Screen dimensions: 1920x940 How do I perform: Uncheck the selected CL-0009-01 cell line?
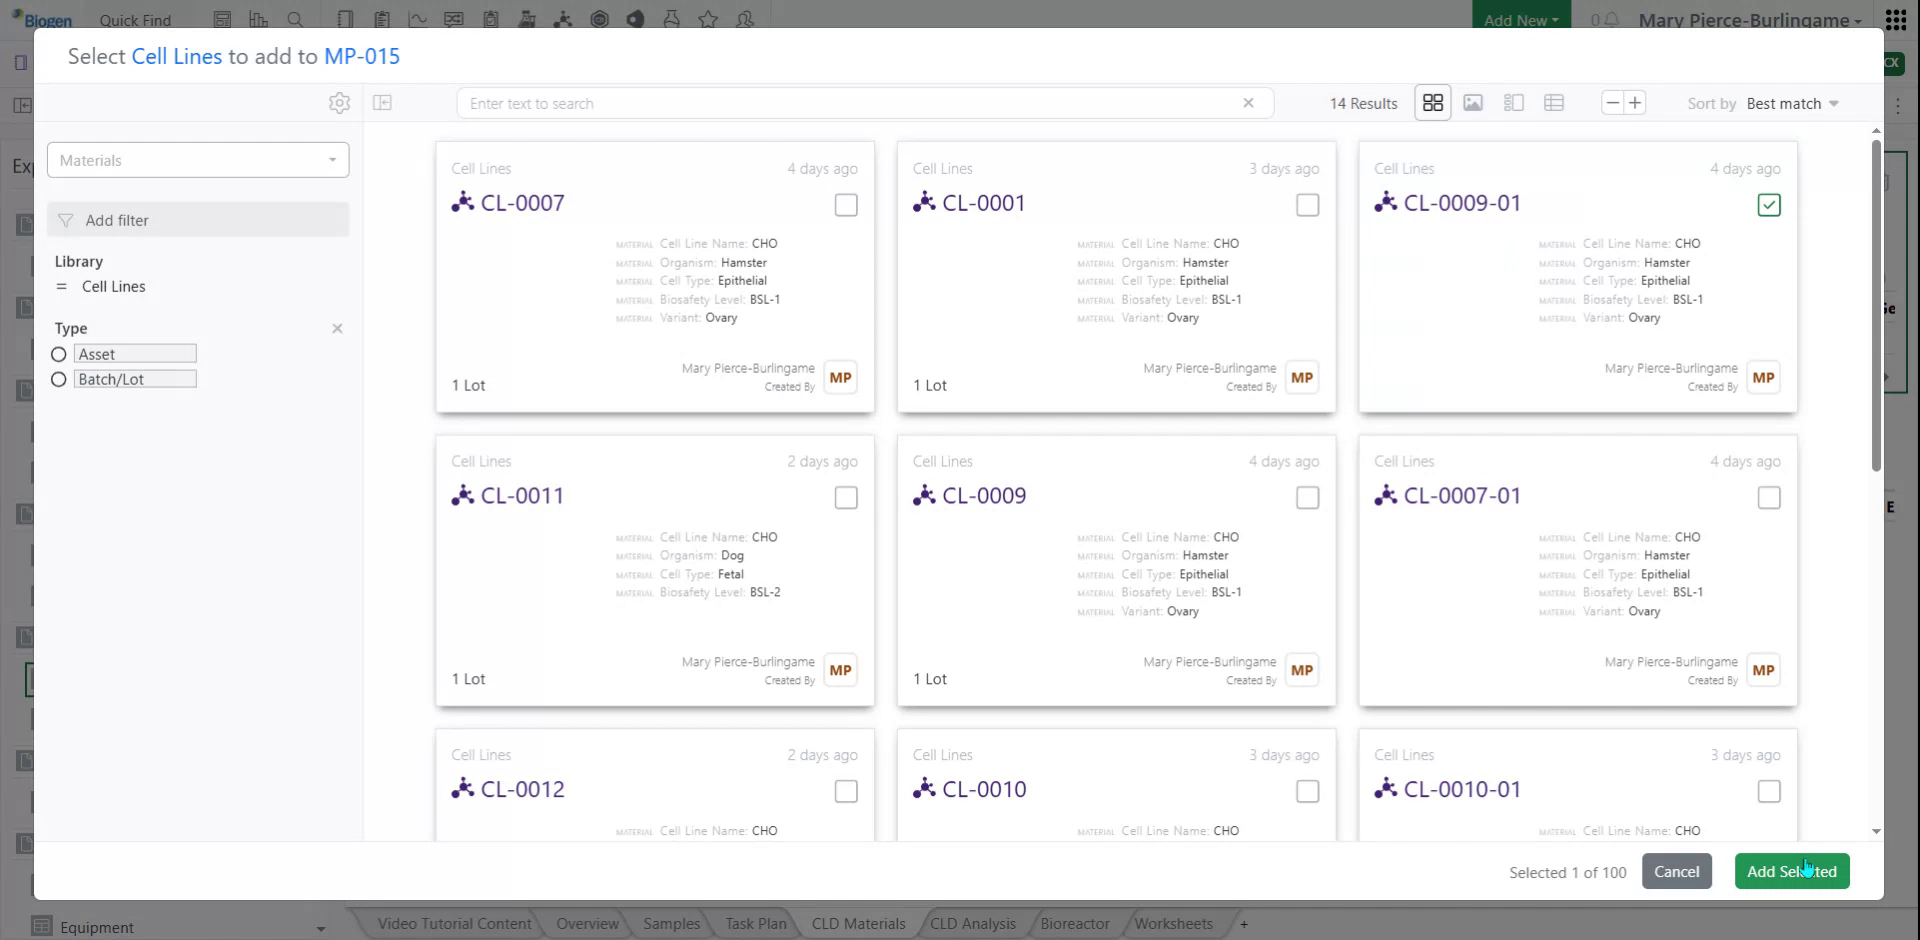point(1769,205)
